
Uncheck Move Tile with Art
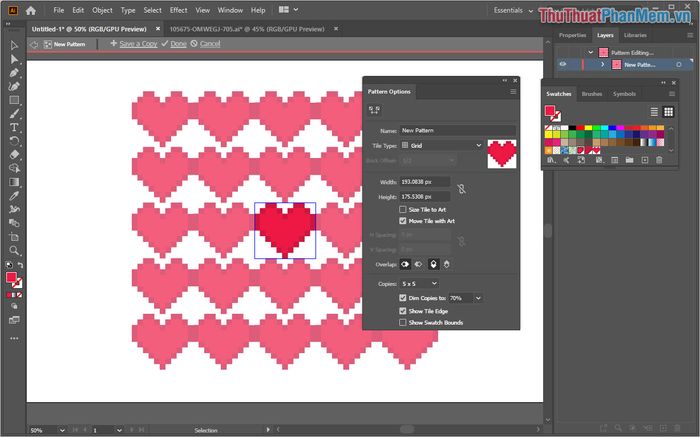coord(403,221)
